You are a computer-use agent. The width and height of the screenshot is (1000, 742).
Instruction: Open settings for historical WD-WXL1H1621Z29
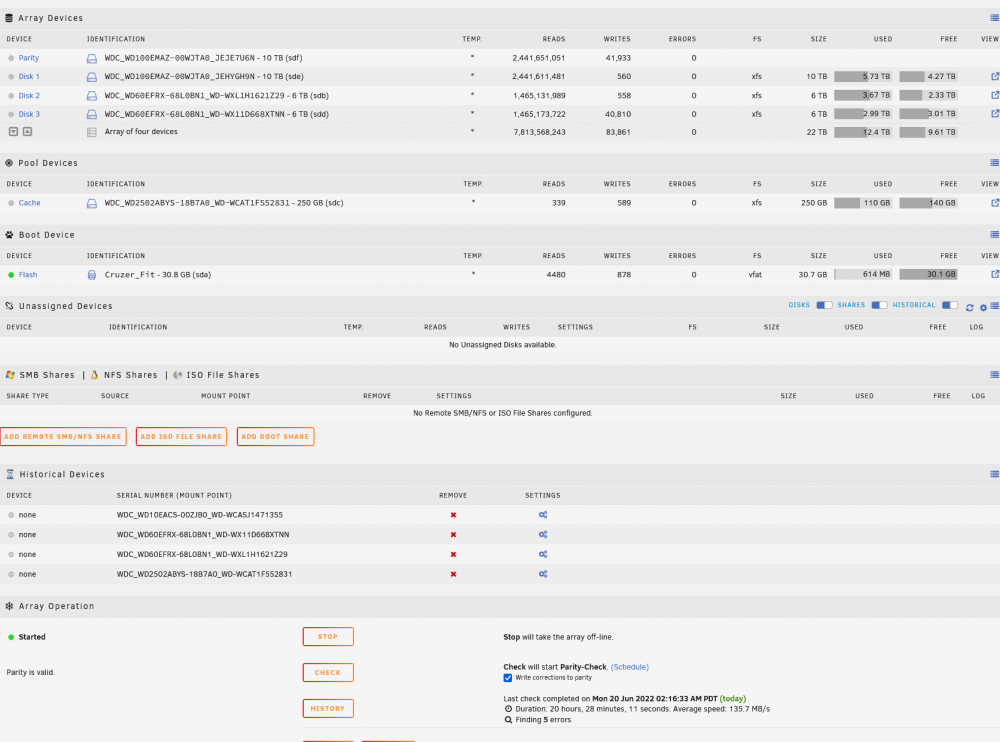click(543, 554)
